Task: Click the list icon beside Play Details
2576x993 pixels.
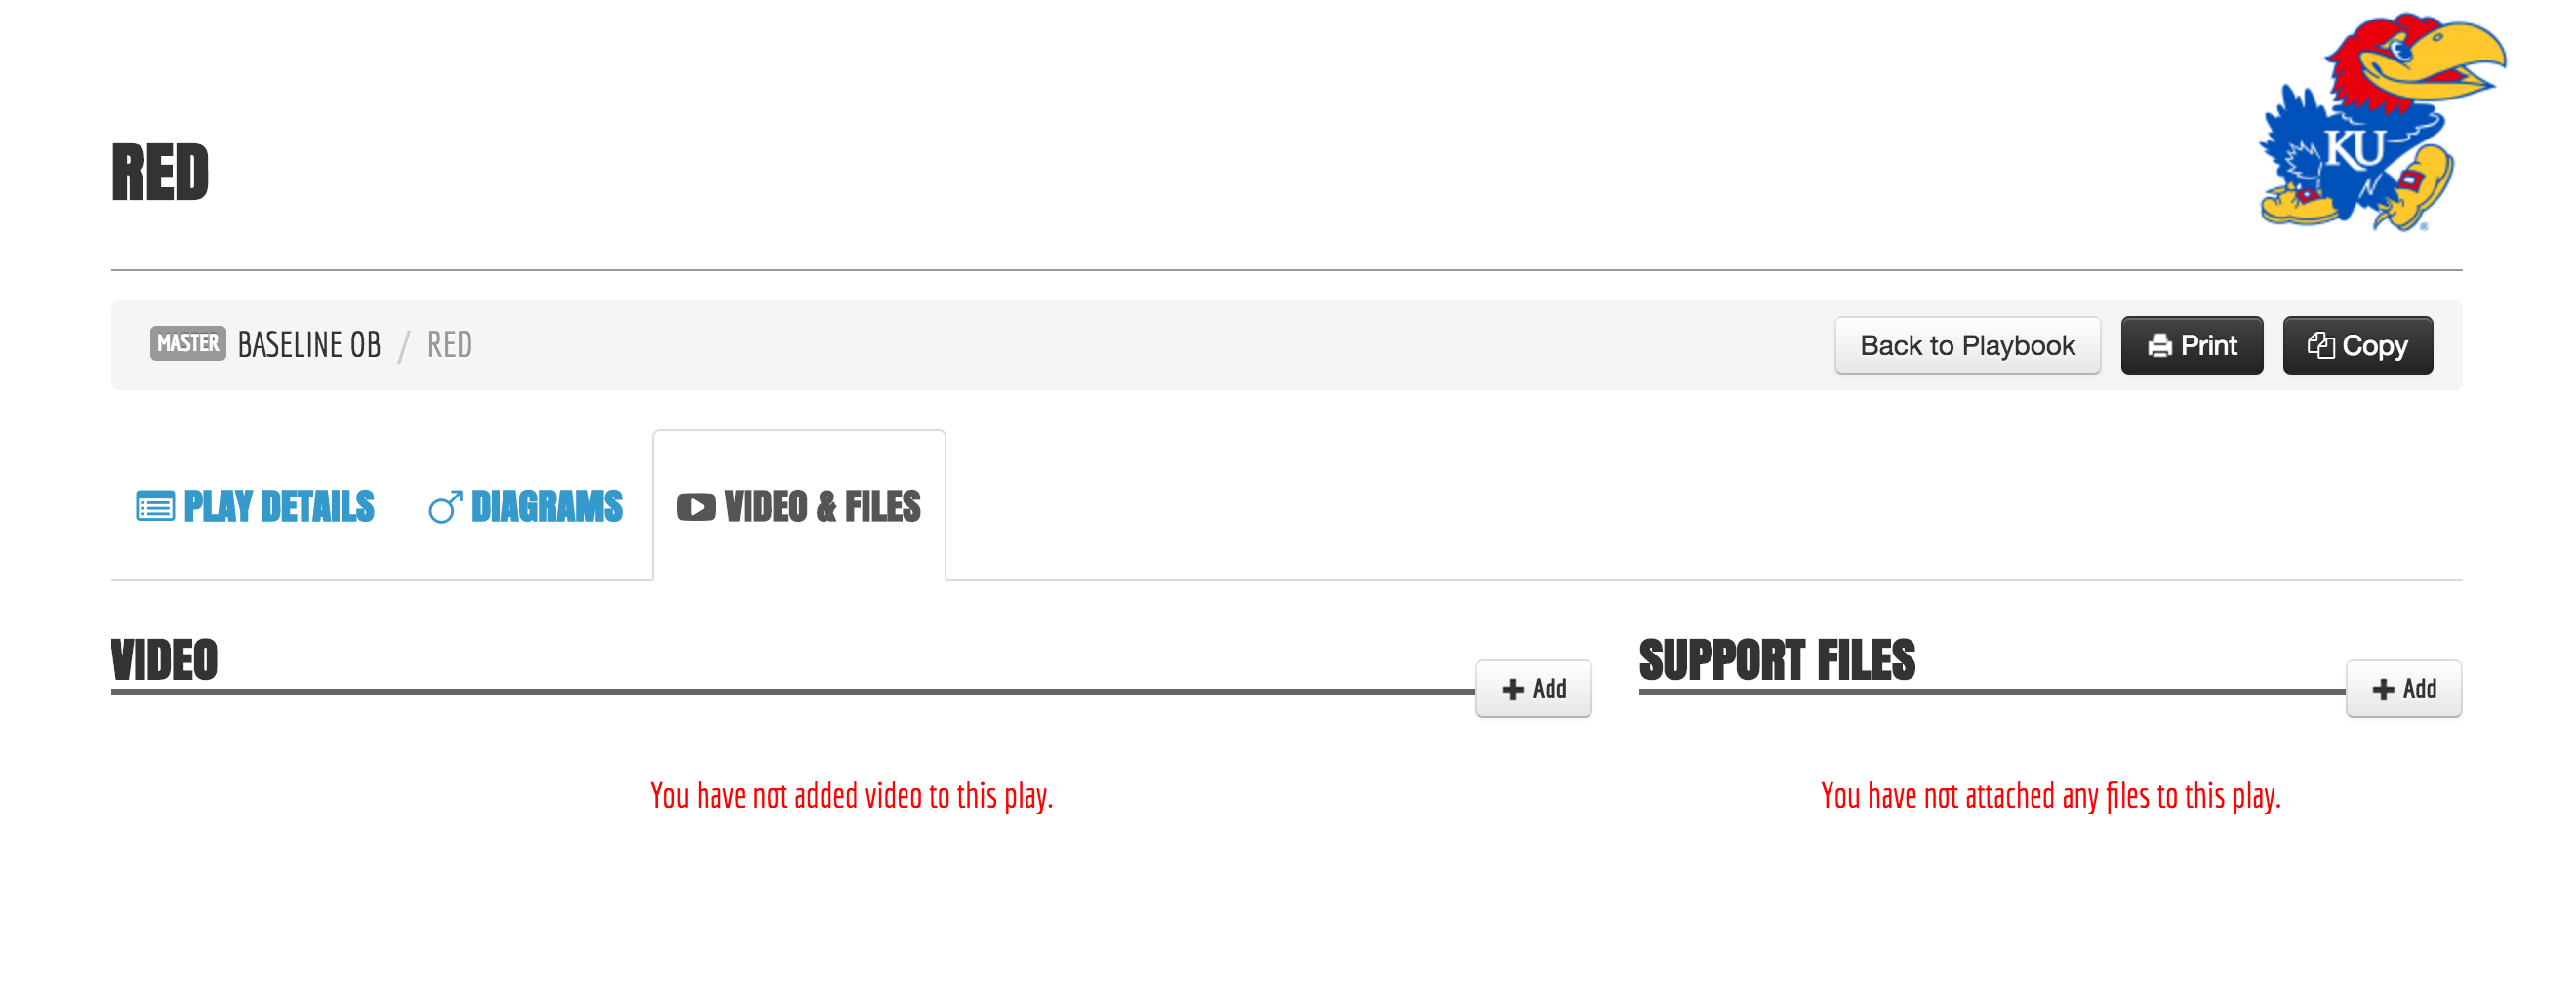Action: [155, 507]
